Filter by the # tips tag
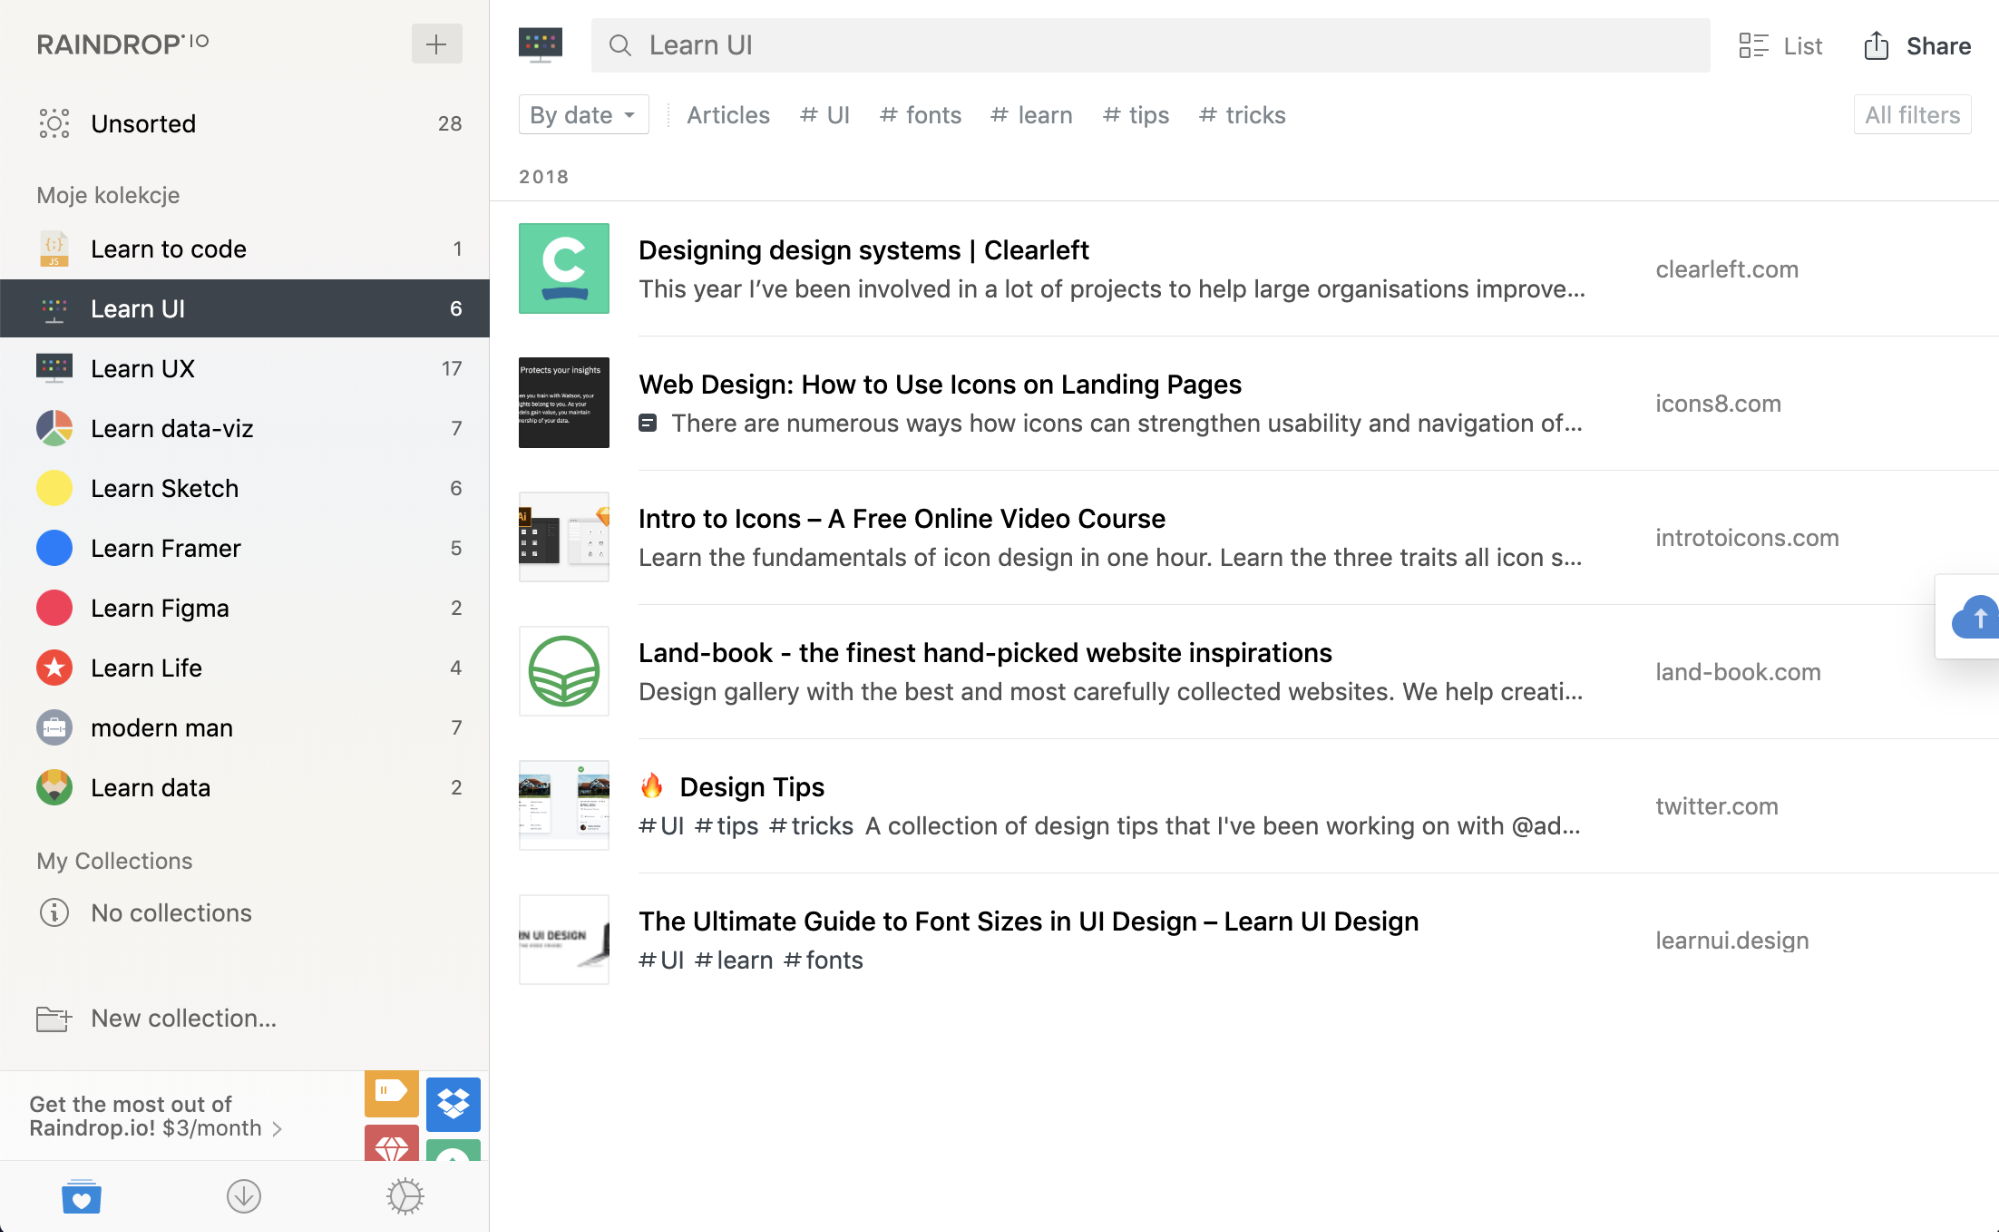The width and height of the screenshot is (1999, 1232). [1136, 115]
